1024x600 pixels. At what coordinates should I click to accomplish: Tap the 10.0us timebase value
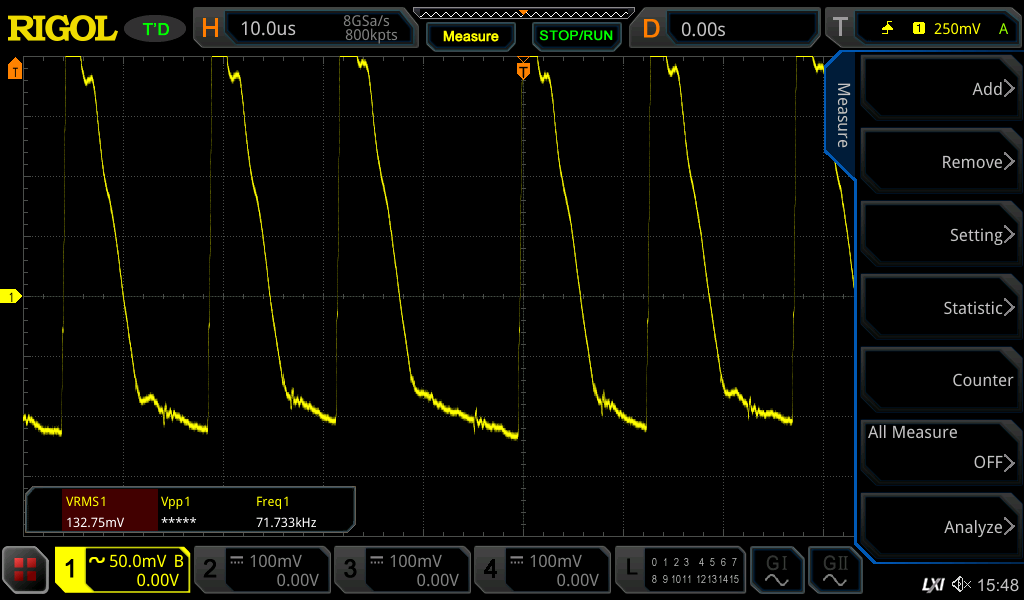point(268,29)
